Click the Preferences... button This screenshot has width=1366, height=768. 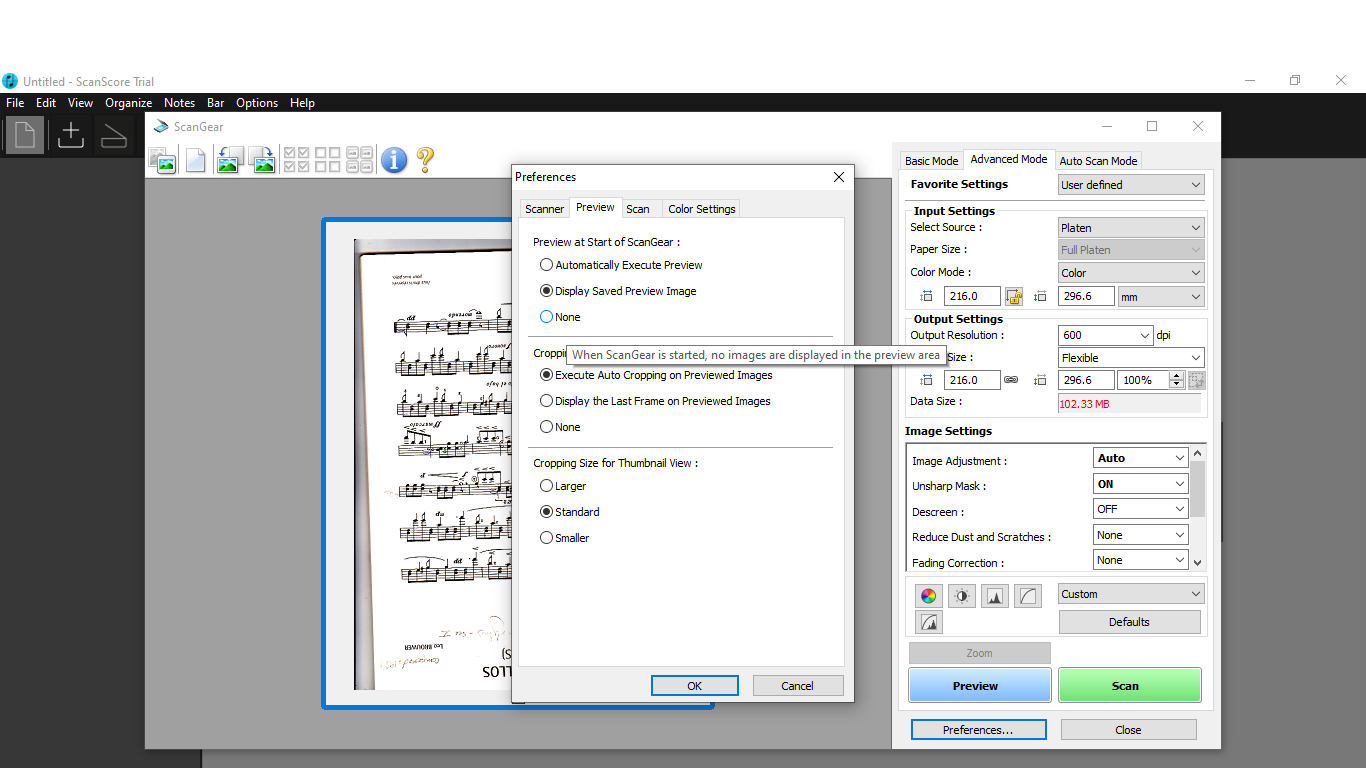(979, 730)
